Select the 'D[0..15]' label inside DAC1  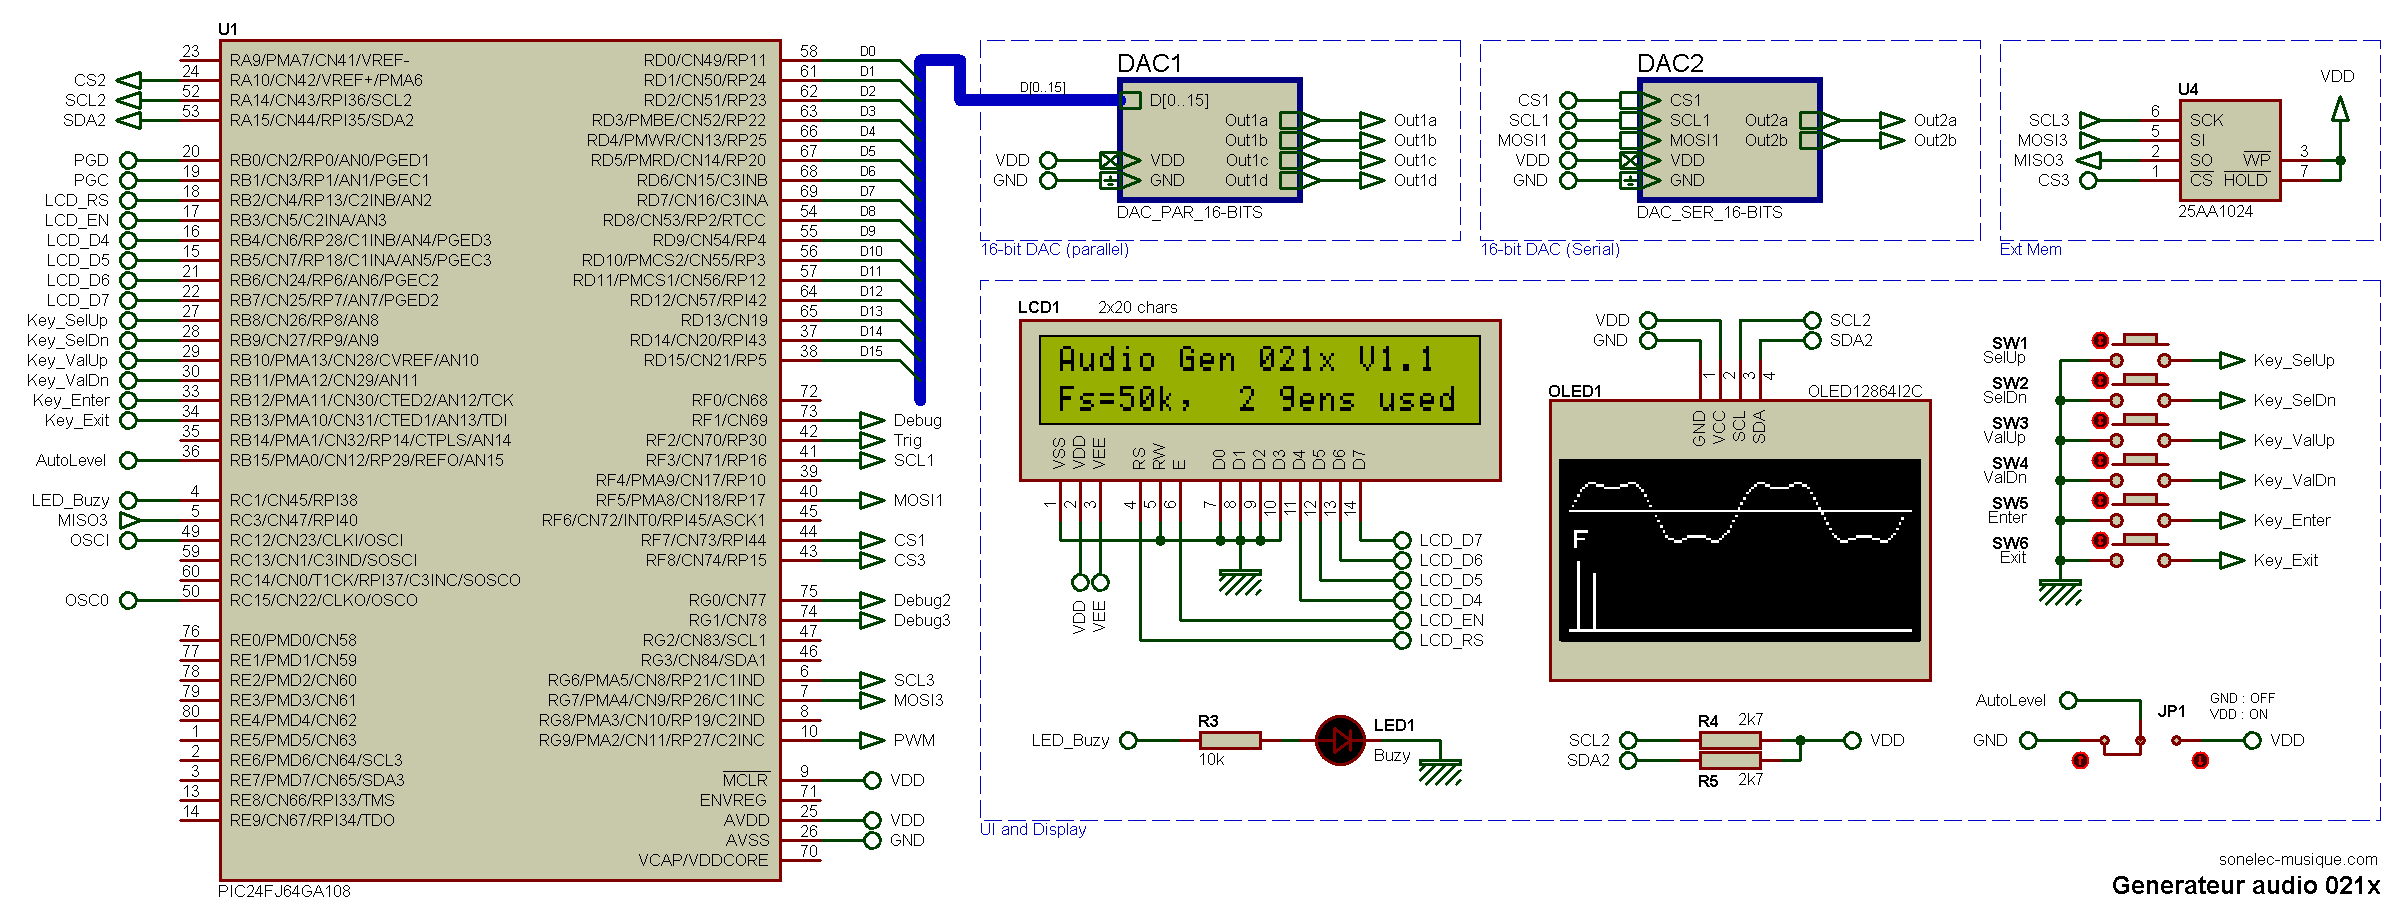[x=1179, y=100]
